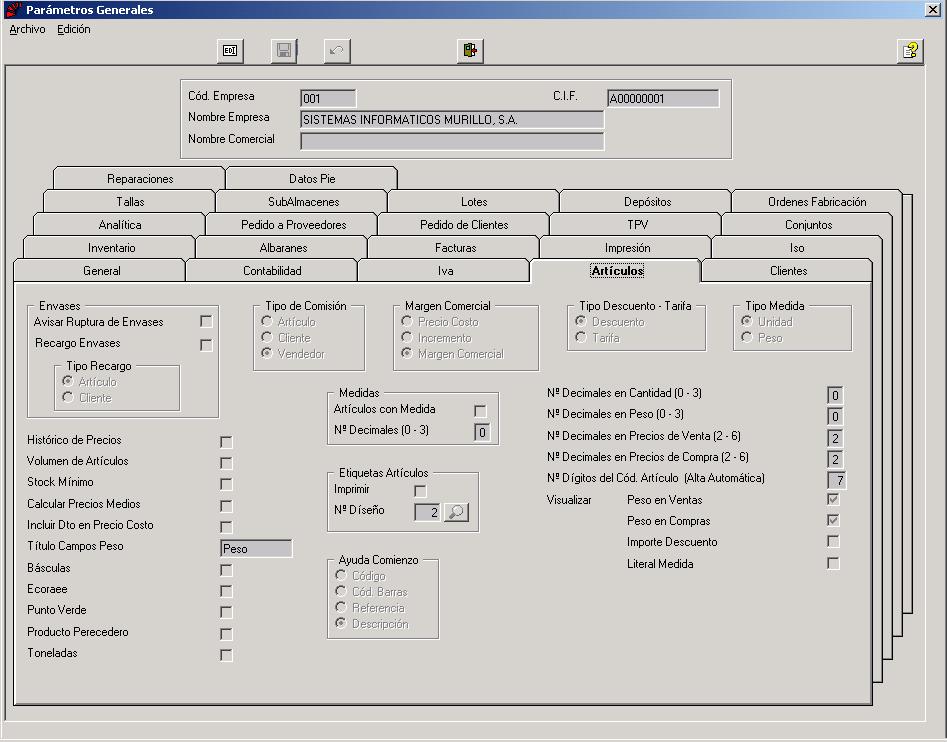947x742 pixels.
Task: Click the undo arrow toolbar icon
Action: (337, 51)
